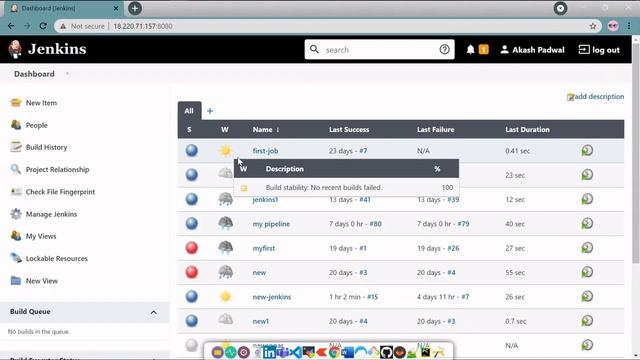Schedule a build for myfirst
640x360 pixels.
click(x=587, y=248)
